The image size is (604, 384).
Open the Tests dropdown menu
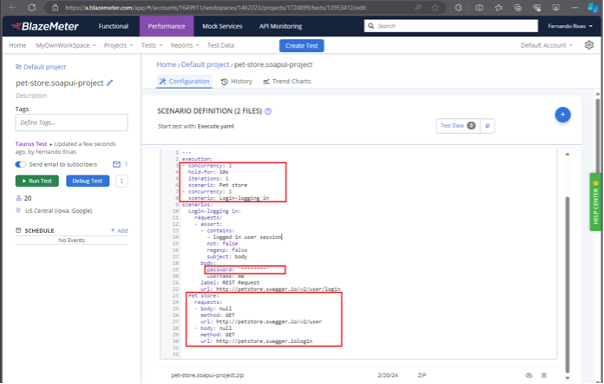coord(152,45)
